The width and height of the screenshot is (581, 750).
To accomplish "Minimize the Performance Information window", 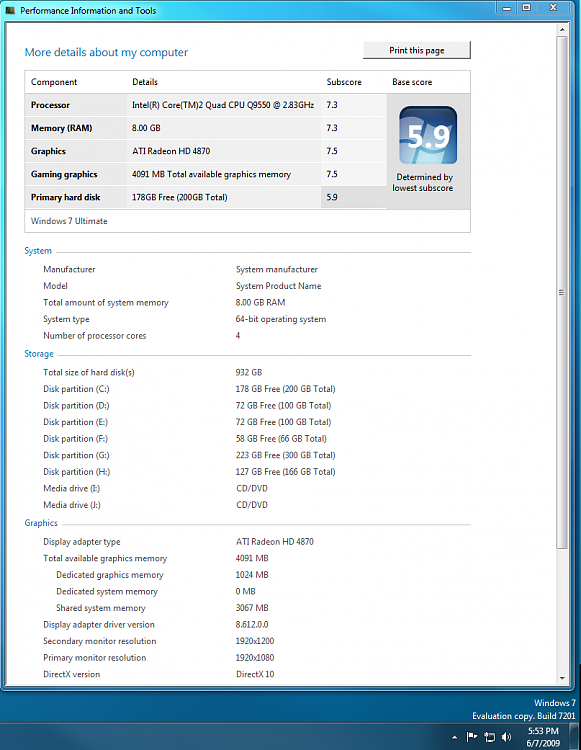I will pyautogui.click(x=506, y=8).
